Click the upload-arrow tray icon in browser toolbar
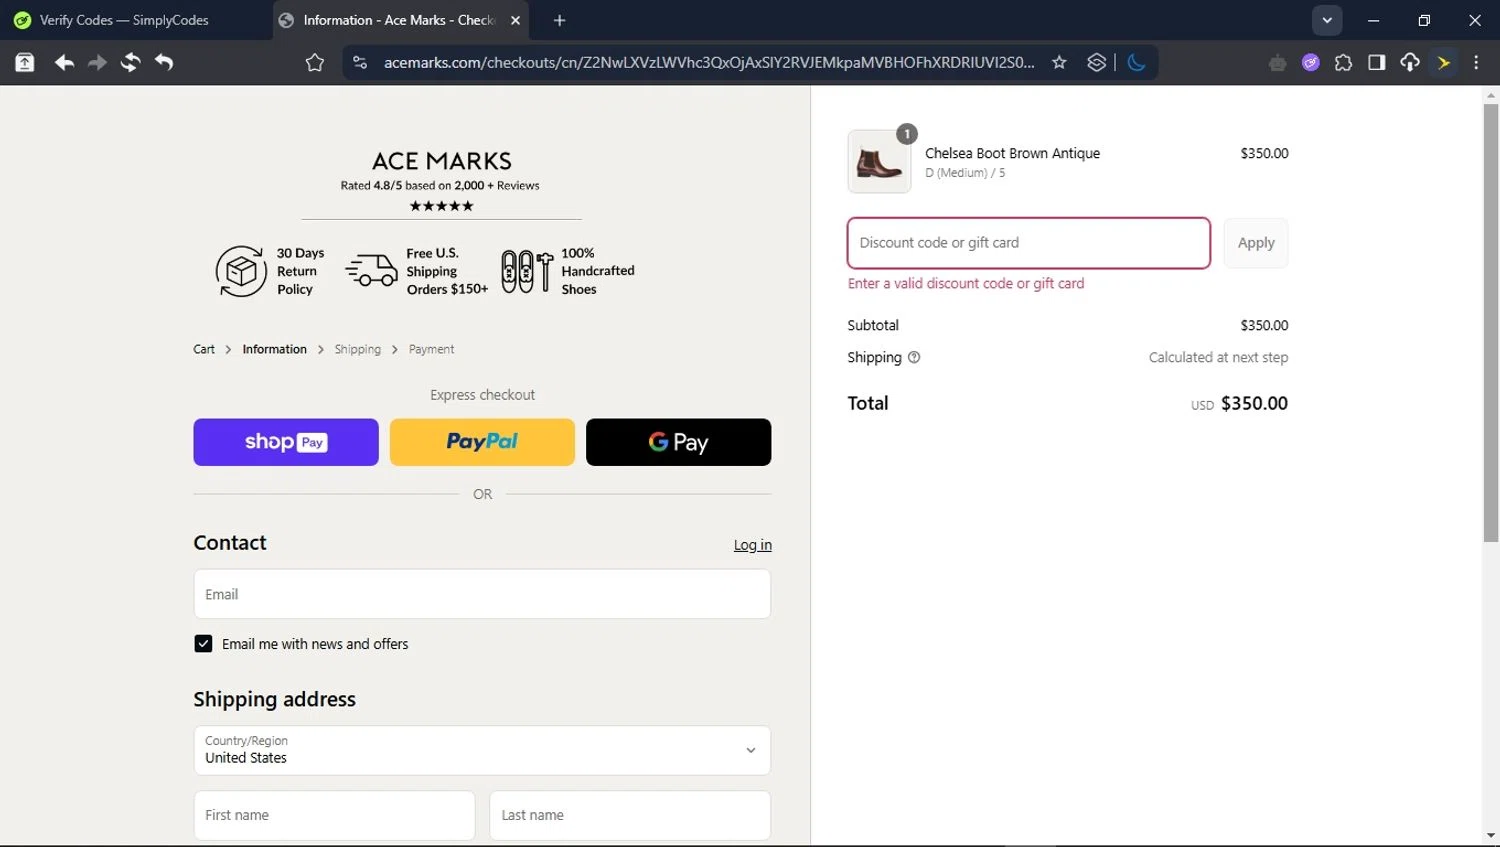This screenshot has height=847, width=1500. (25, 63)
